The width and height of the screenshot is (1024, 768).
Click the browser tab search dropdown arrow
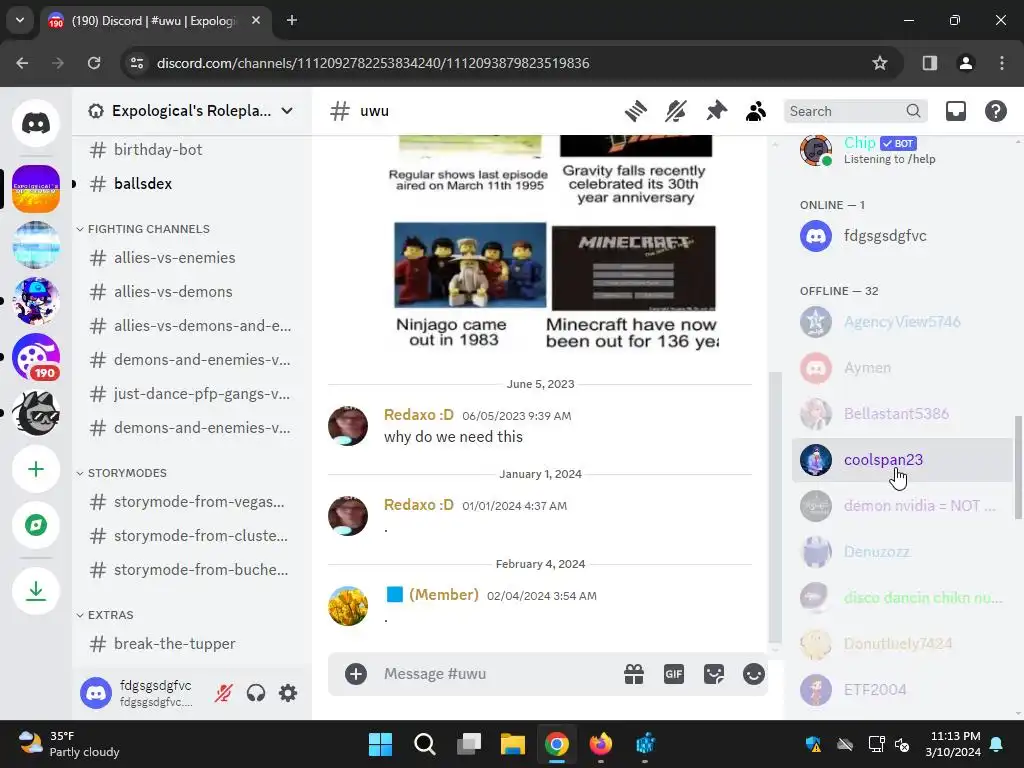pyautogui.click(x=20, y=20)
